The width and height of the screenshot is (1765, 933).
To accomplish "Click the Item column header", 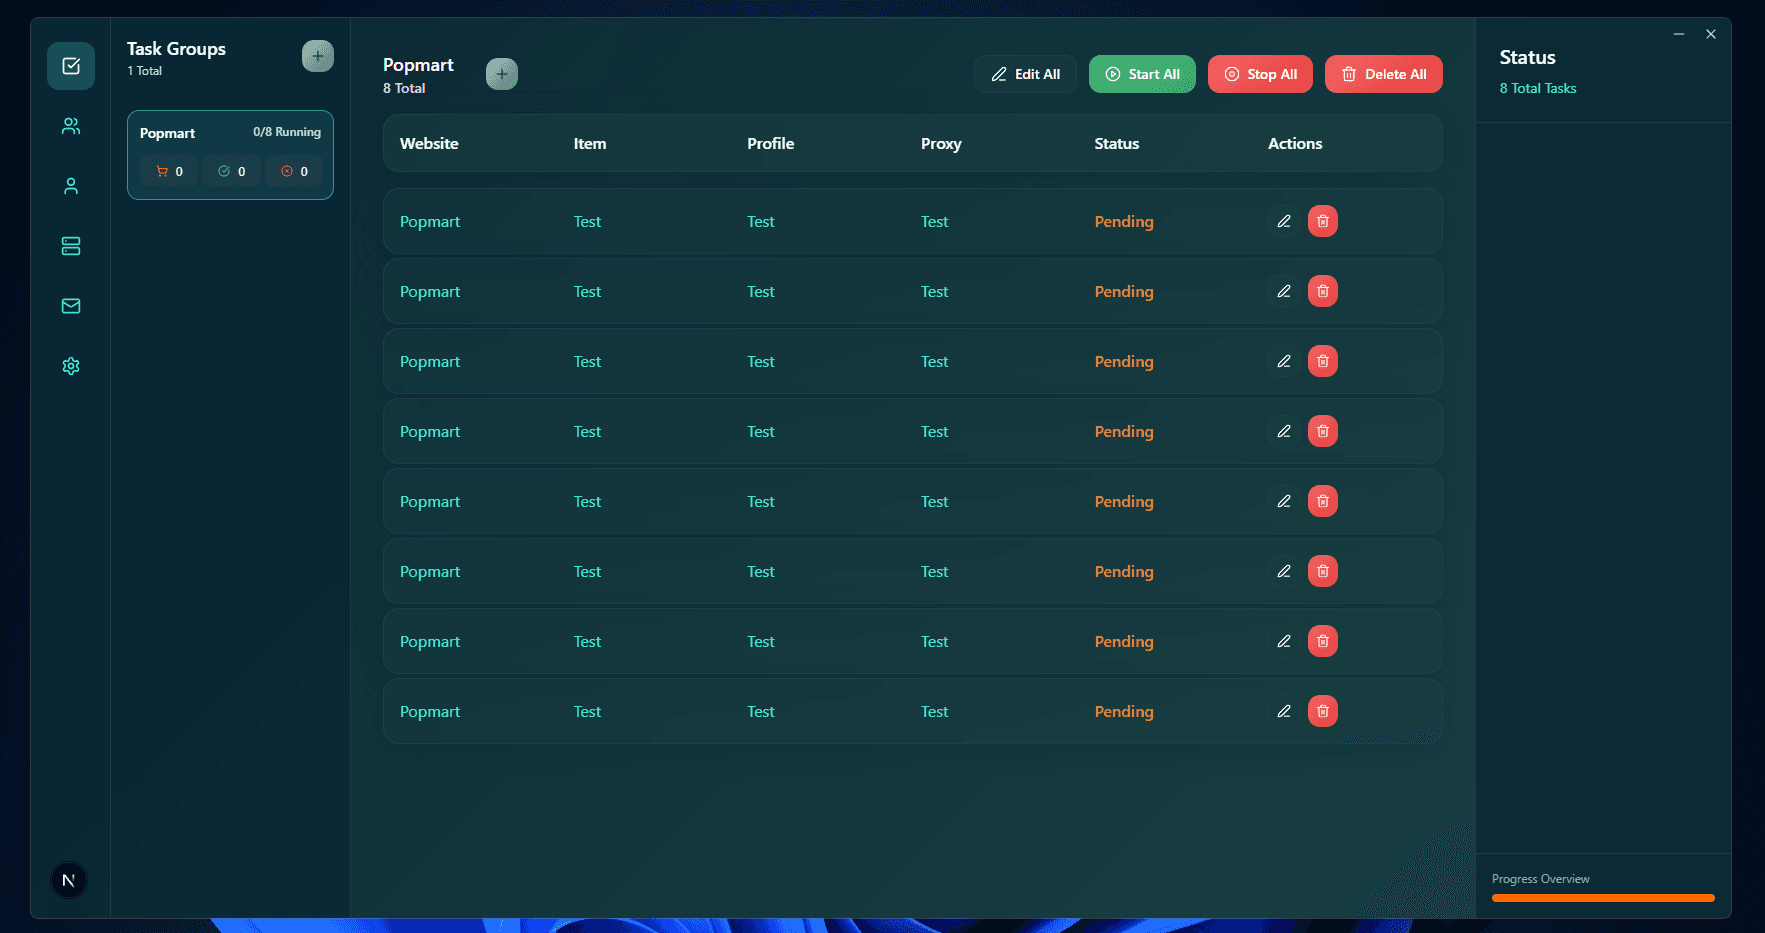I will point(590,143).
